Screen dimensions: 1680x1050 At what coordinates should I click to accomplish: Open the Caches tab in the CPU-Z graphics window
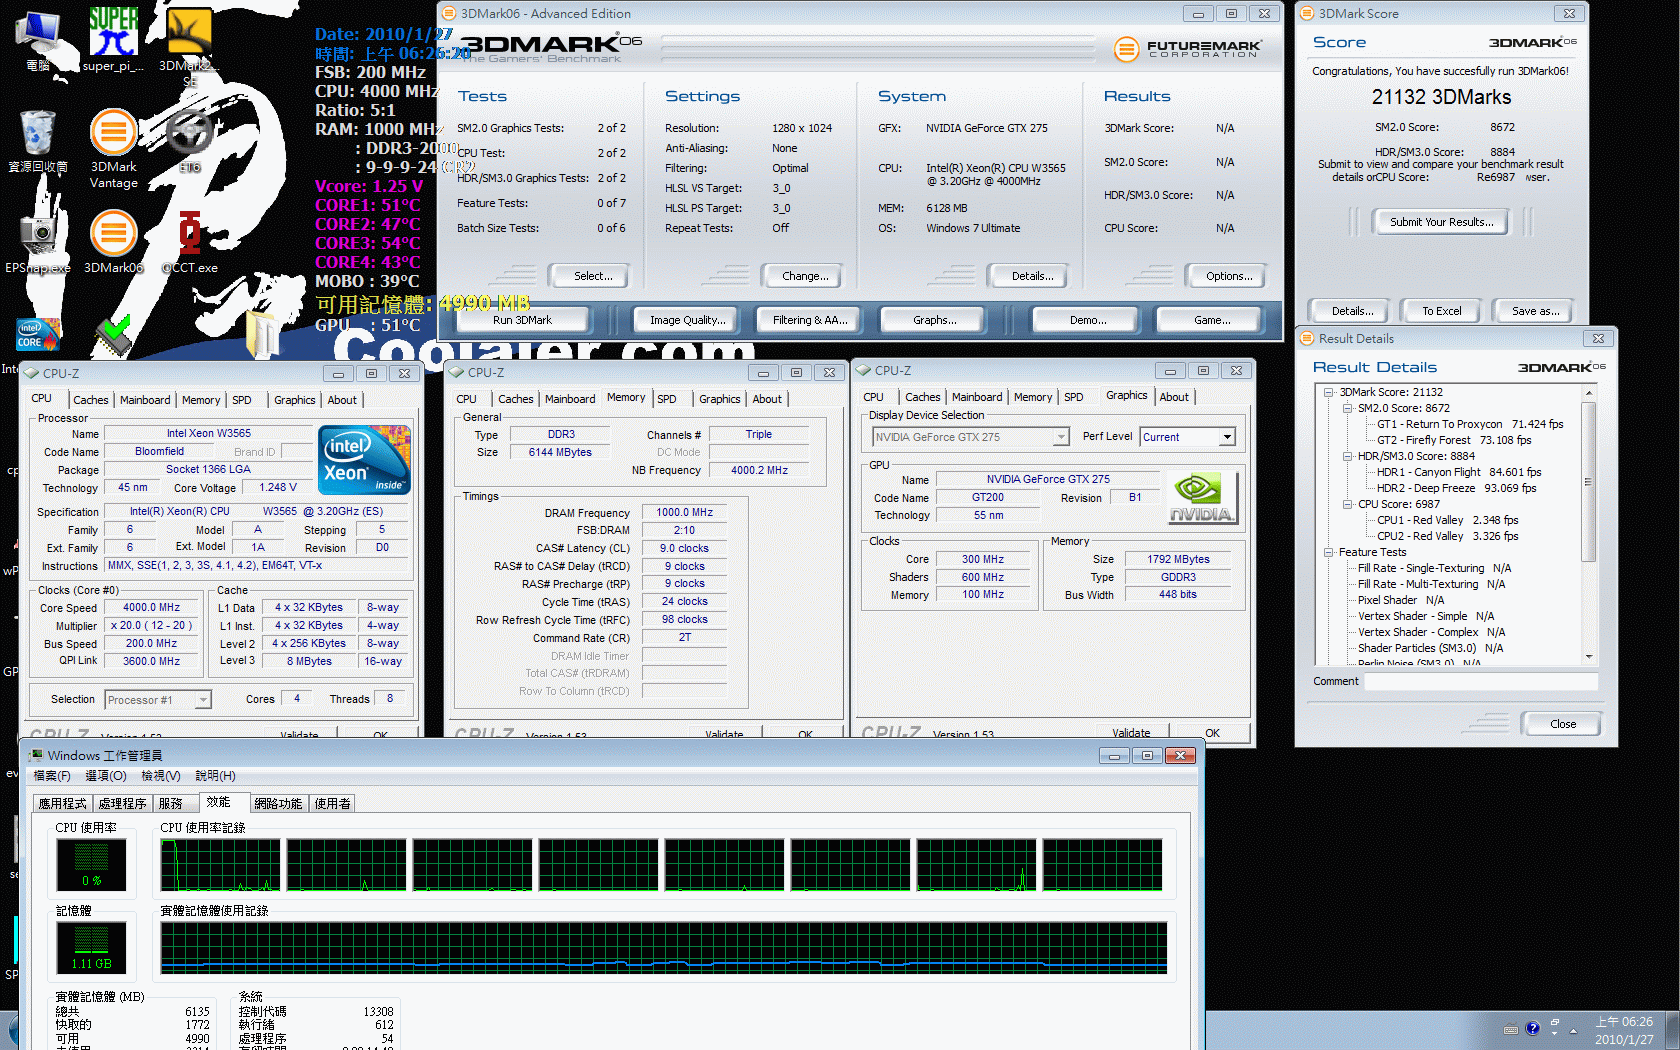click(922, 397)
